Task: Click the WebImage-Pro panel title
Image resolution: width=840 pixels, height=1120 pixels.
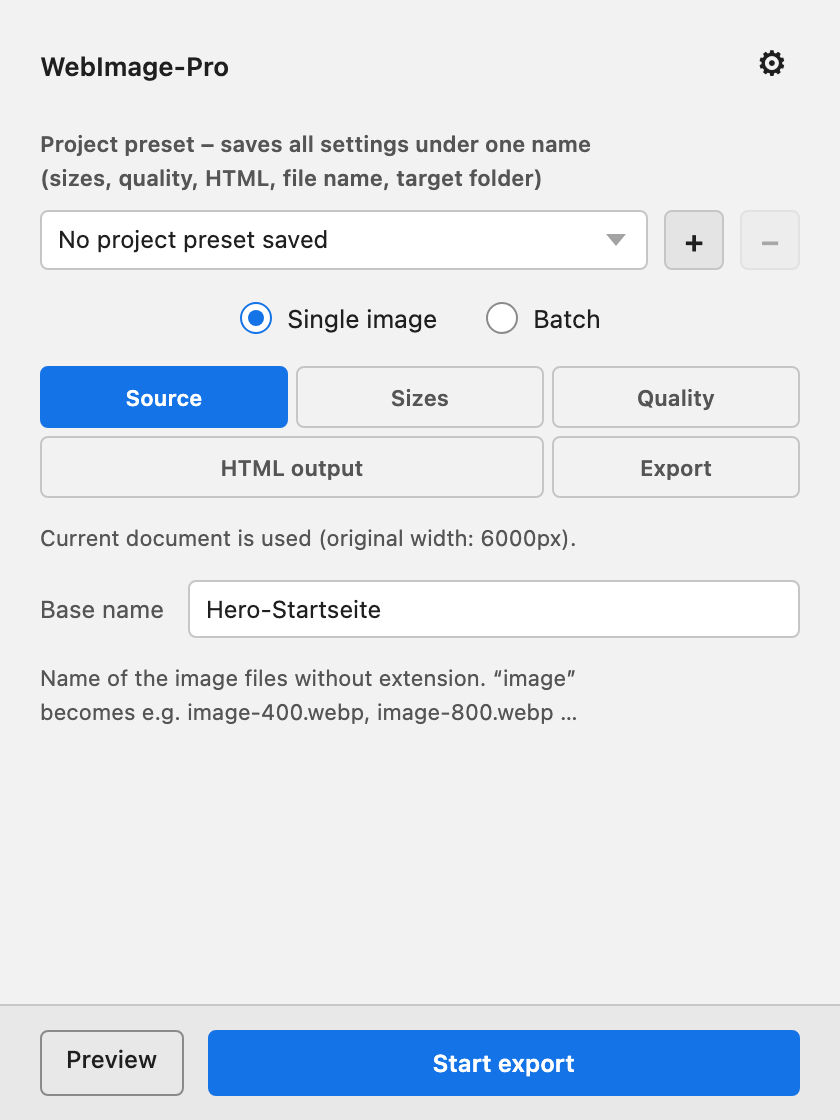Action: point(134,66)
